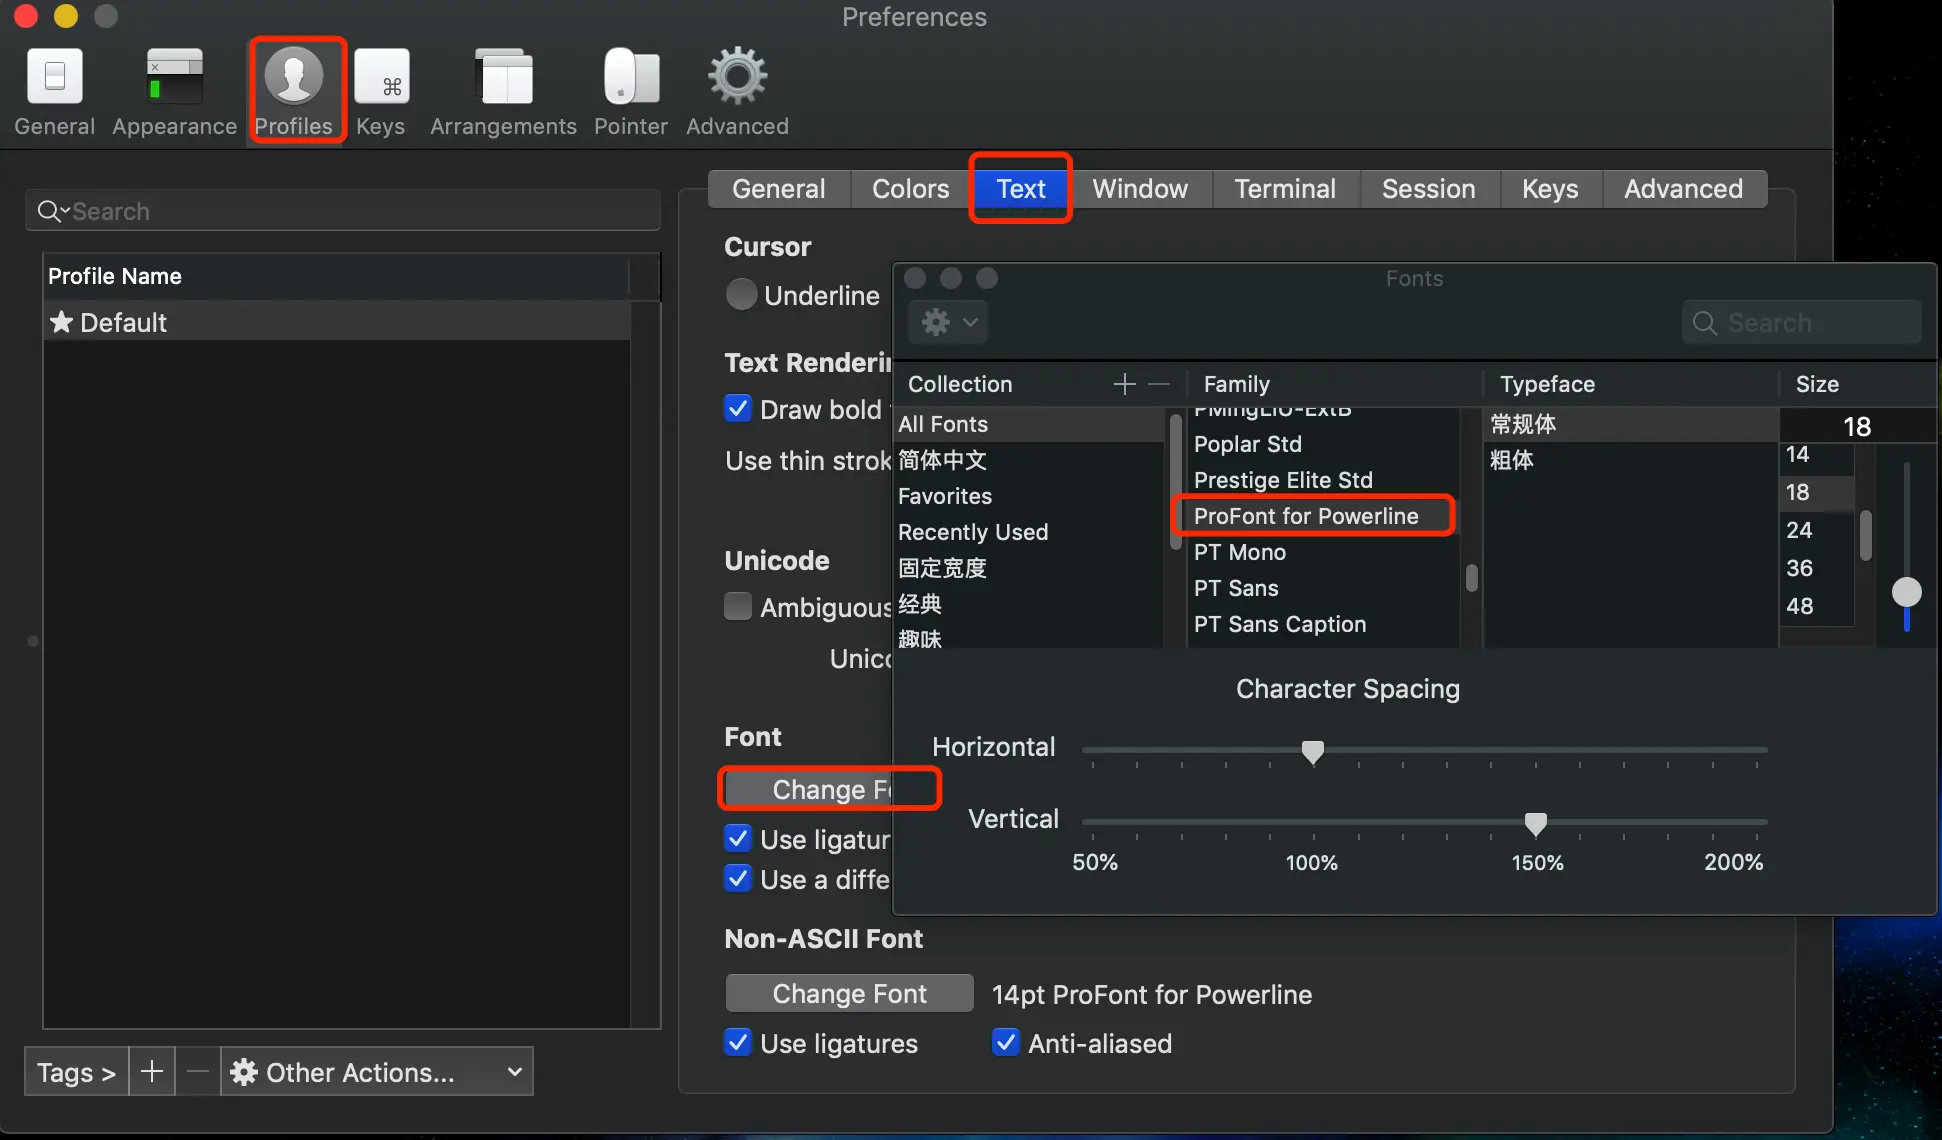This screenshot has width=1942, height=1140.
Task: Switch to the Terminal tab
Action: (x=1284, y=189)
